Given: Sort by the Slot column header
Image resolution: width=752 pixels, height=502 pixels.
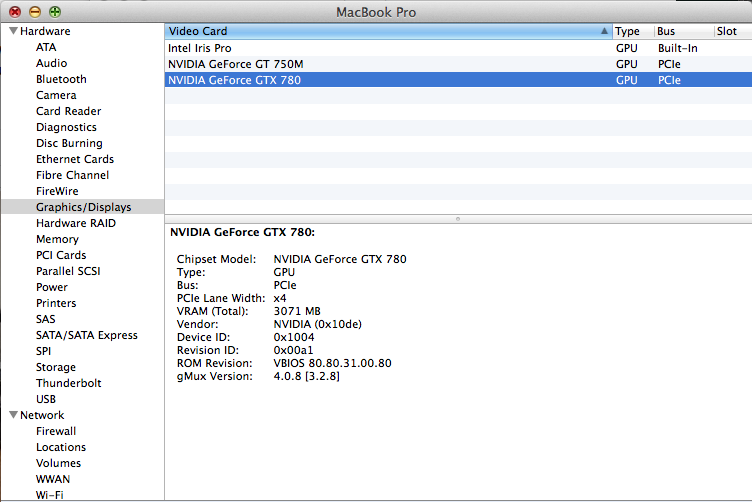Looking at the screenshot, I should click(733, 31).
